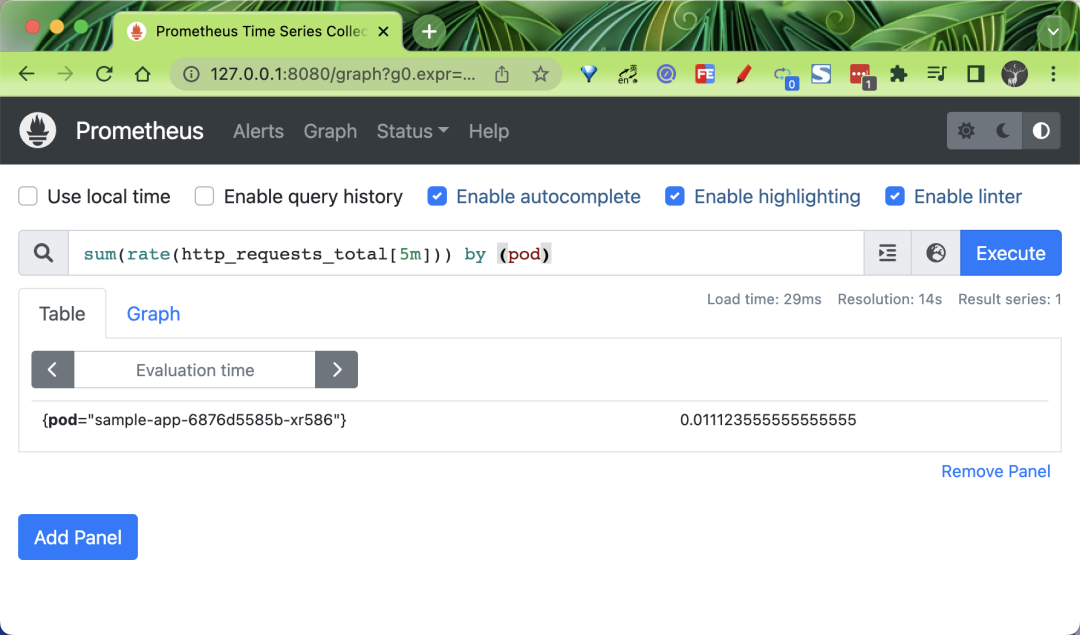Viewport: 1080px width, 635px height.
Task: Open the profile avatar menu
Action: coord(1015,74)
